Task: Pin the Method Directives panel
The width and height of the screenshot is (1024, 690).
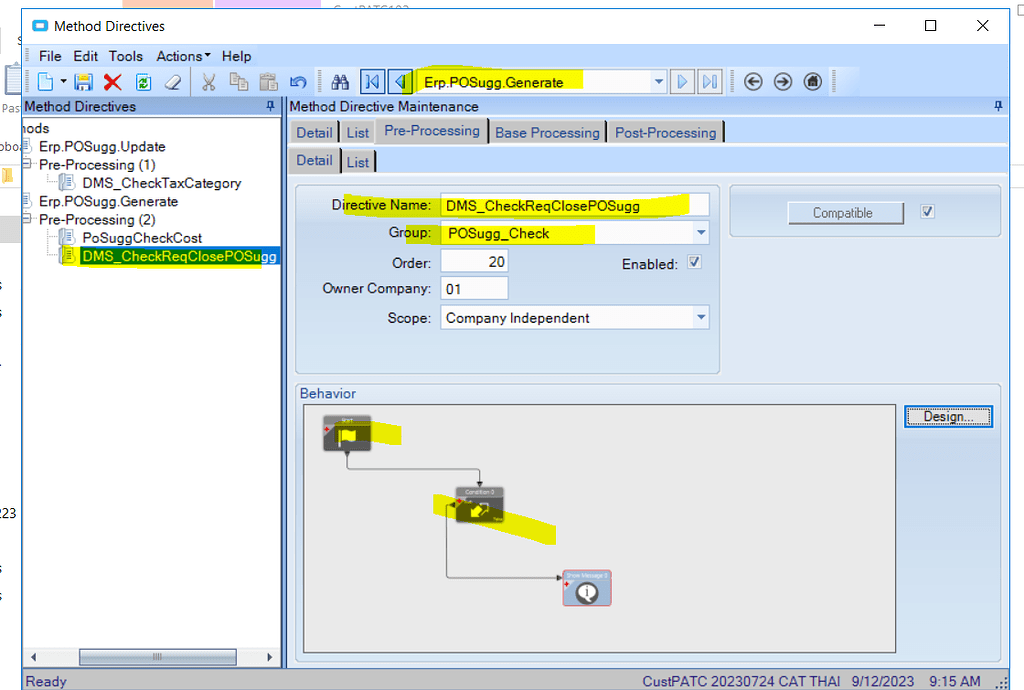Action: point(269,106)
